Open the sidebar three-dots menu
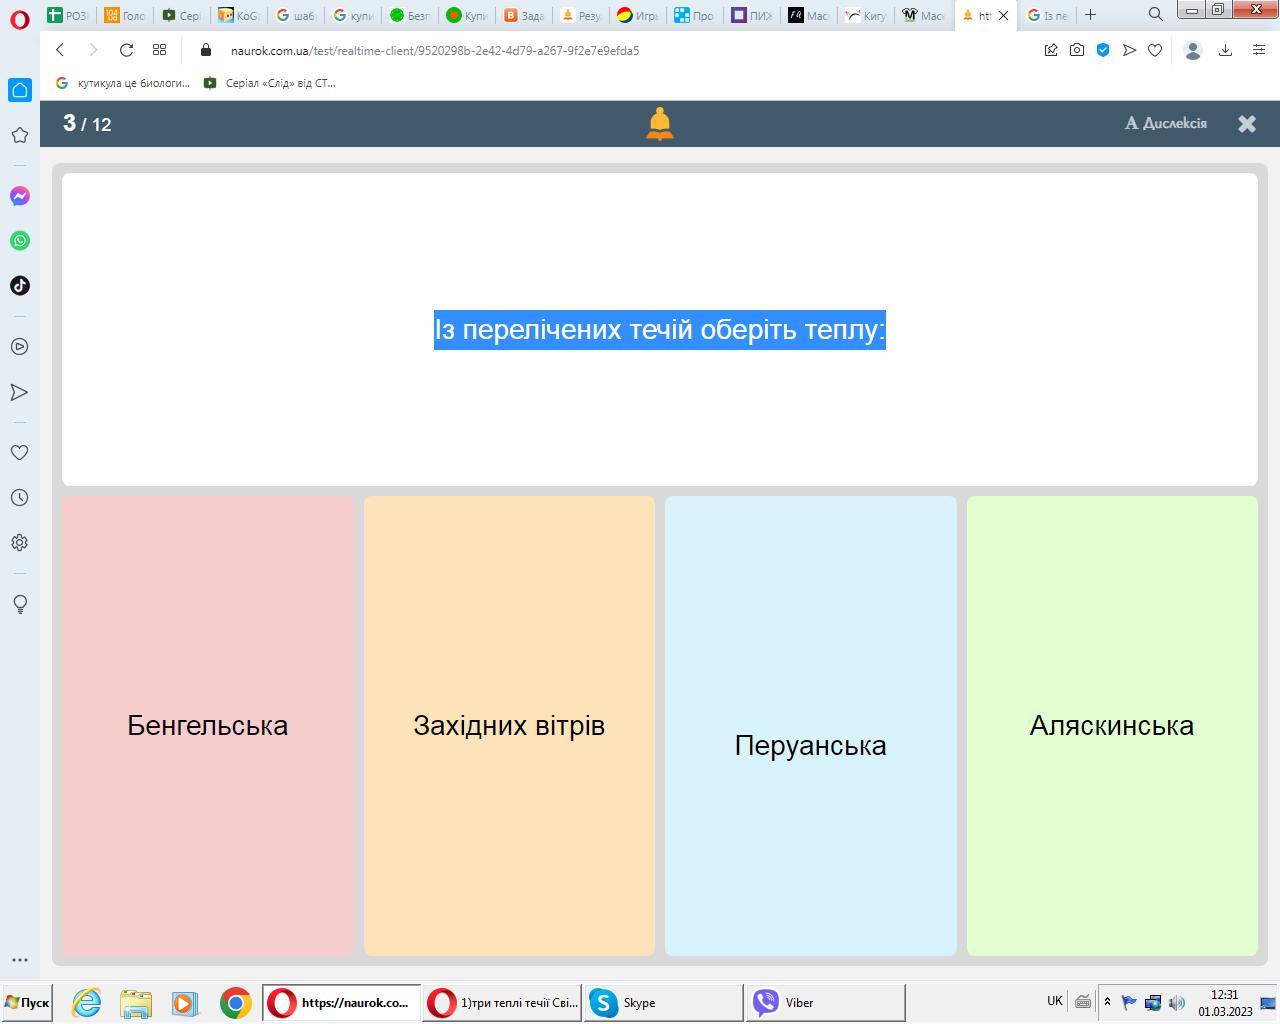 (19, 960)
